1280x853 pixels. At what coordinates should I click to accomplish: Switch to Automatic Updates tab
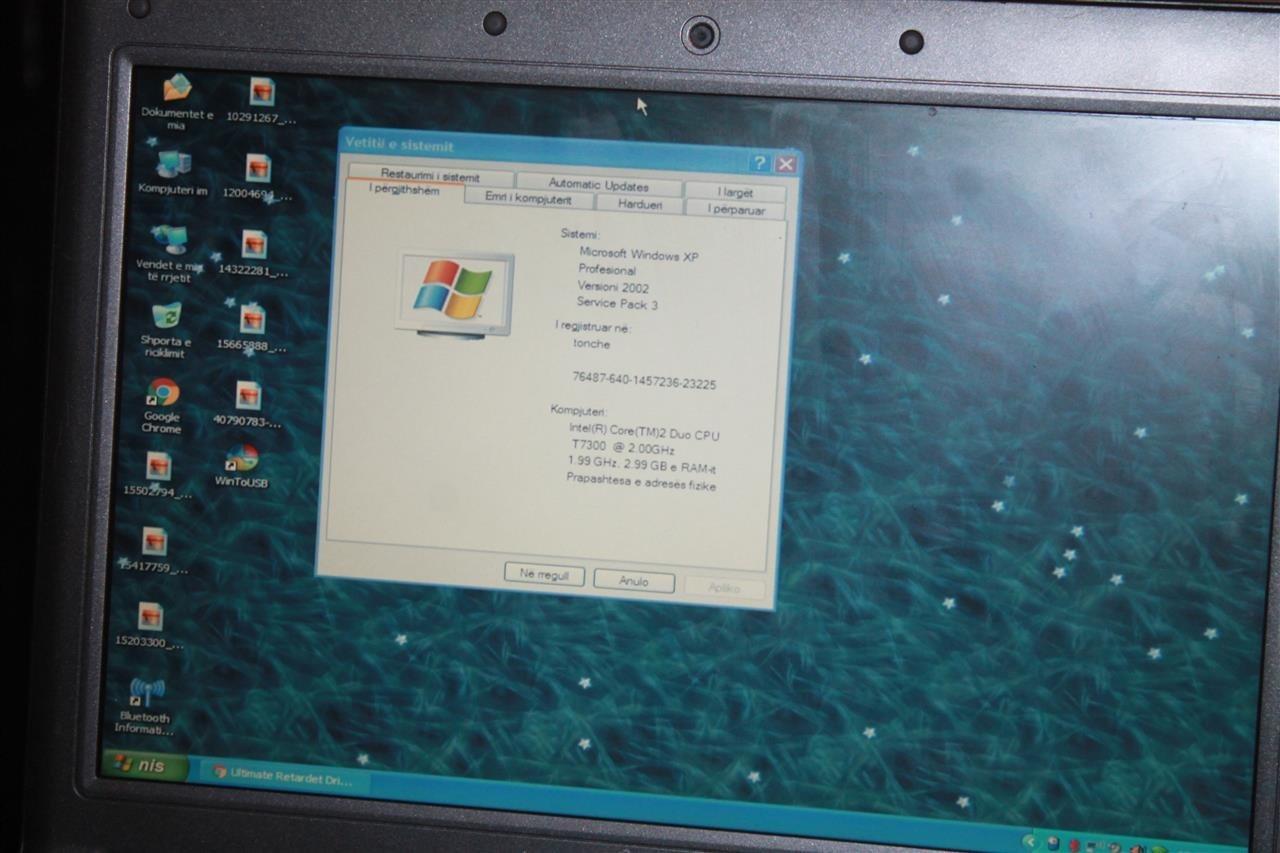598,185
